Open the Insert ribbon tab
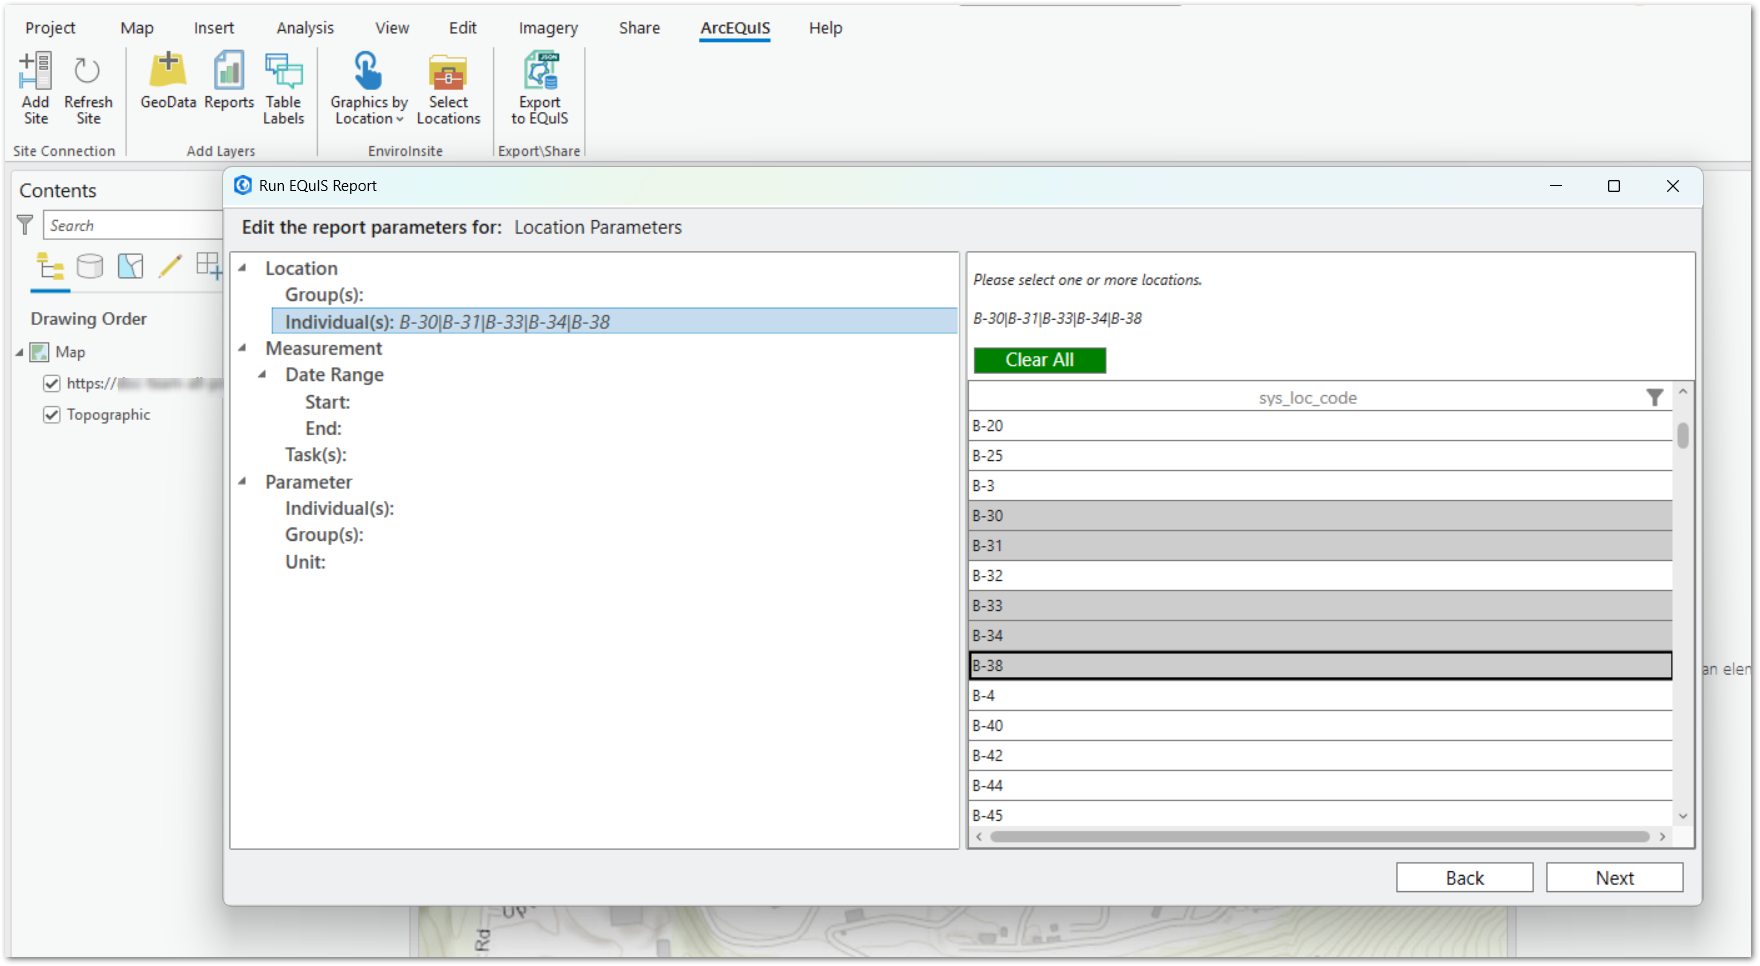The height and width of the screenshot is (966, 1760). click(x=214, y=28)
